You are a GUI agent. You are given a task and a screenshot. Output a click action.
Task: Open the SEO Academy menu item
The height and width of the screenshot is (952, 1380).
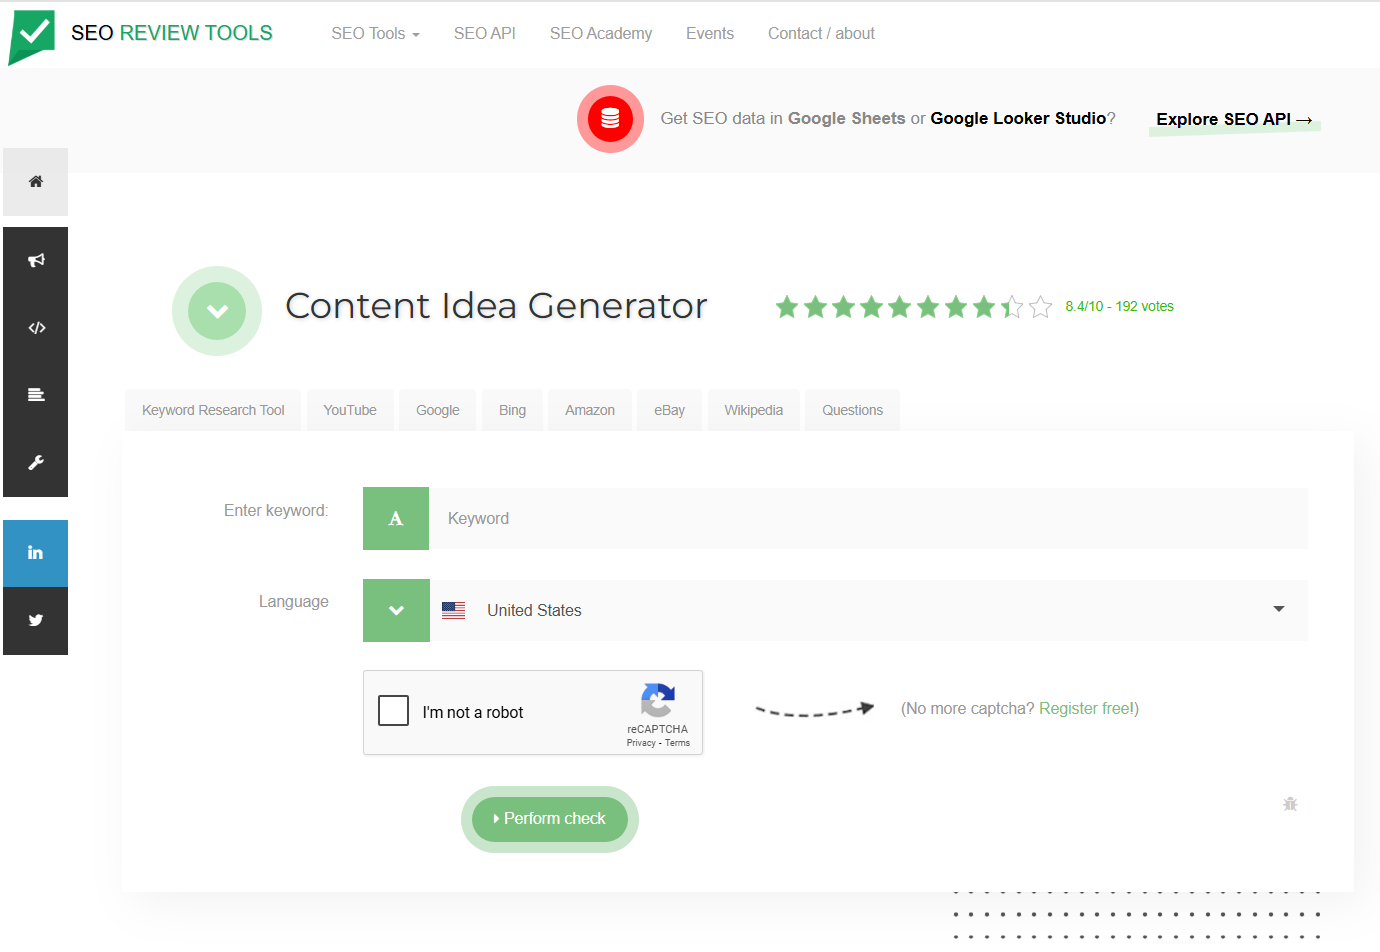click(601, 34)
